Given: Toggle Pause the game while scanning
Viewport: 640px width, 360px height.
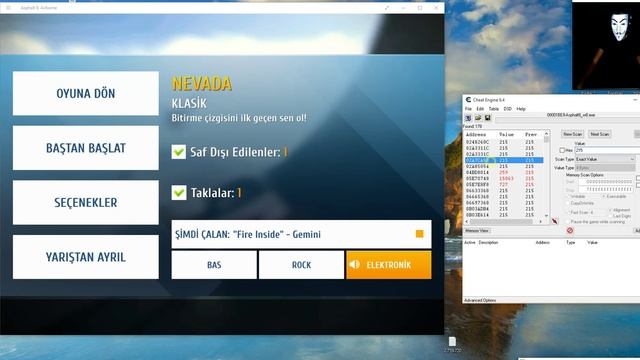Looking at the screenshot, I should pyautogui.click(x=568, y=222).
